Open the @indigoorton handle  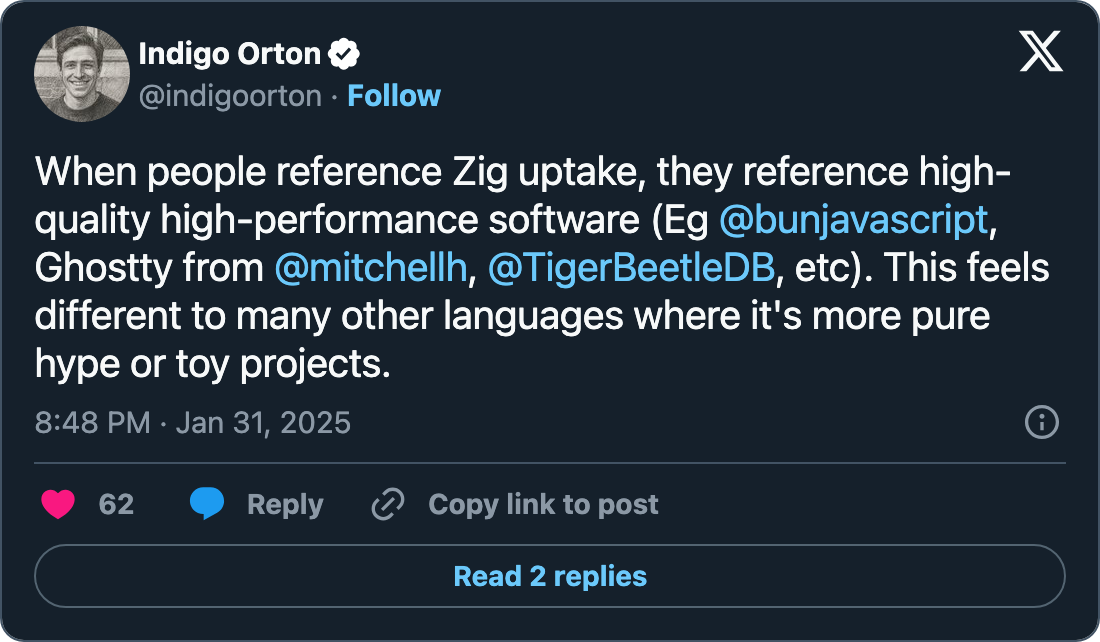pyautogui.click(x=230, y=96)
